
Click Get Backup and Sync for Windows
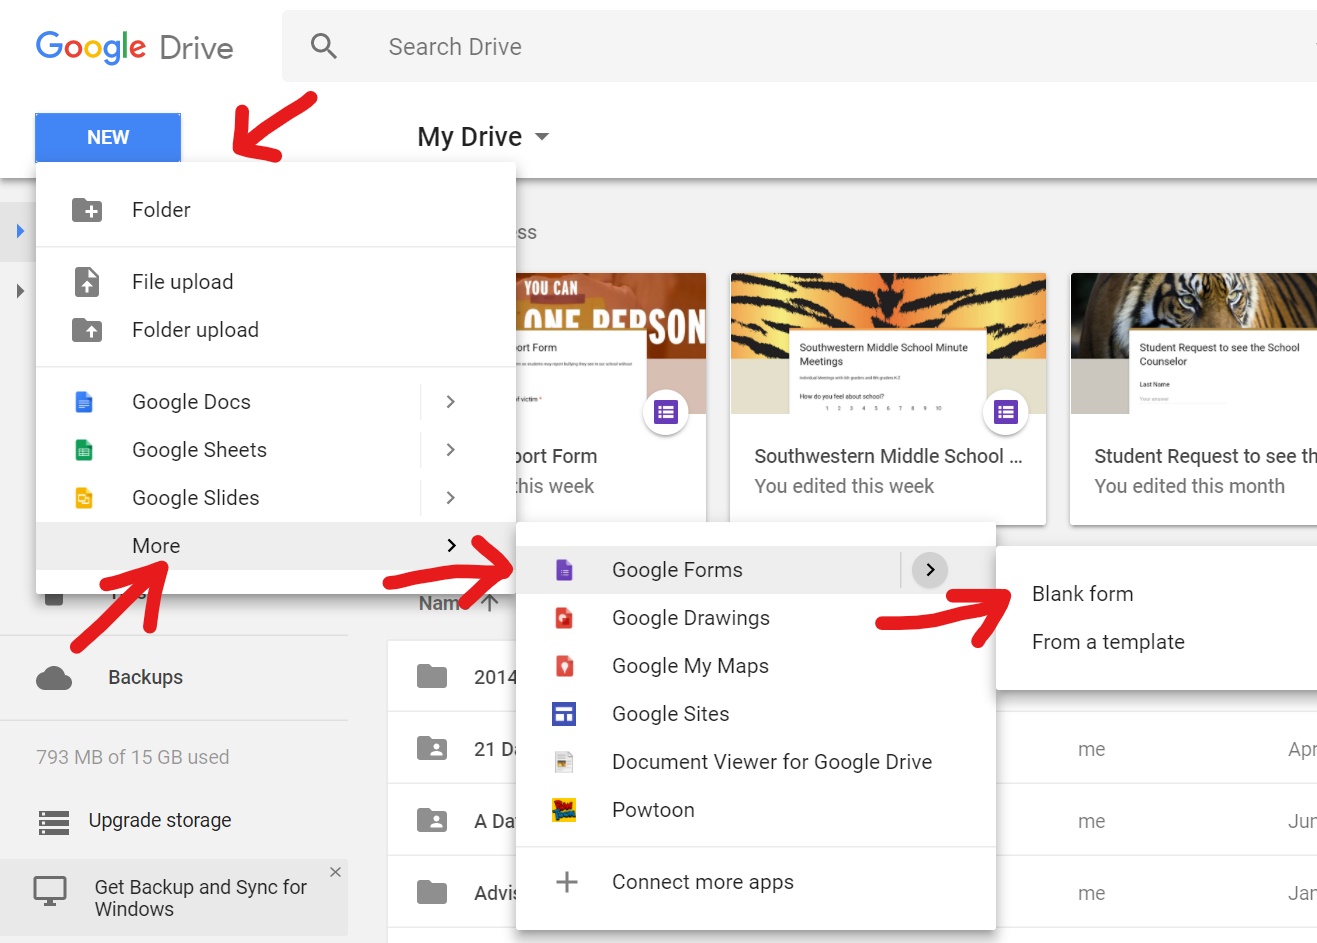point(201,898)
